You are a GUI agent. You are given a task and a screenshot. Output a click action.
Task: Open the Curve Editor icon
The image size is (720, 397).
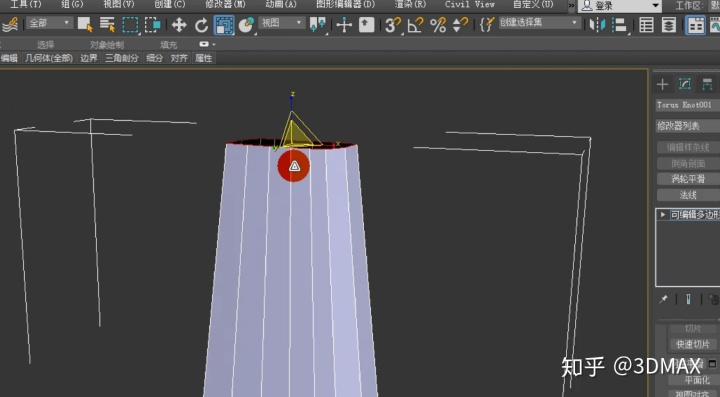[x=714, y=25]
